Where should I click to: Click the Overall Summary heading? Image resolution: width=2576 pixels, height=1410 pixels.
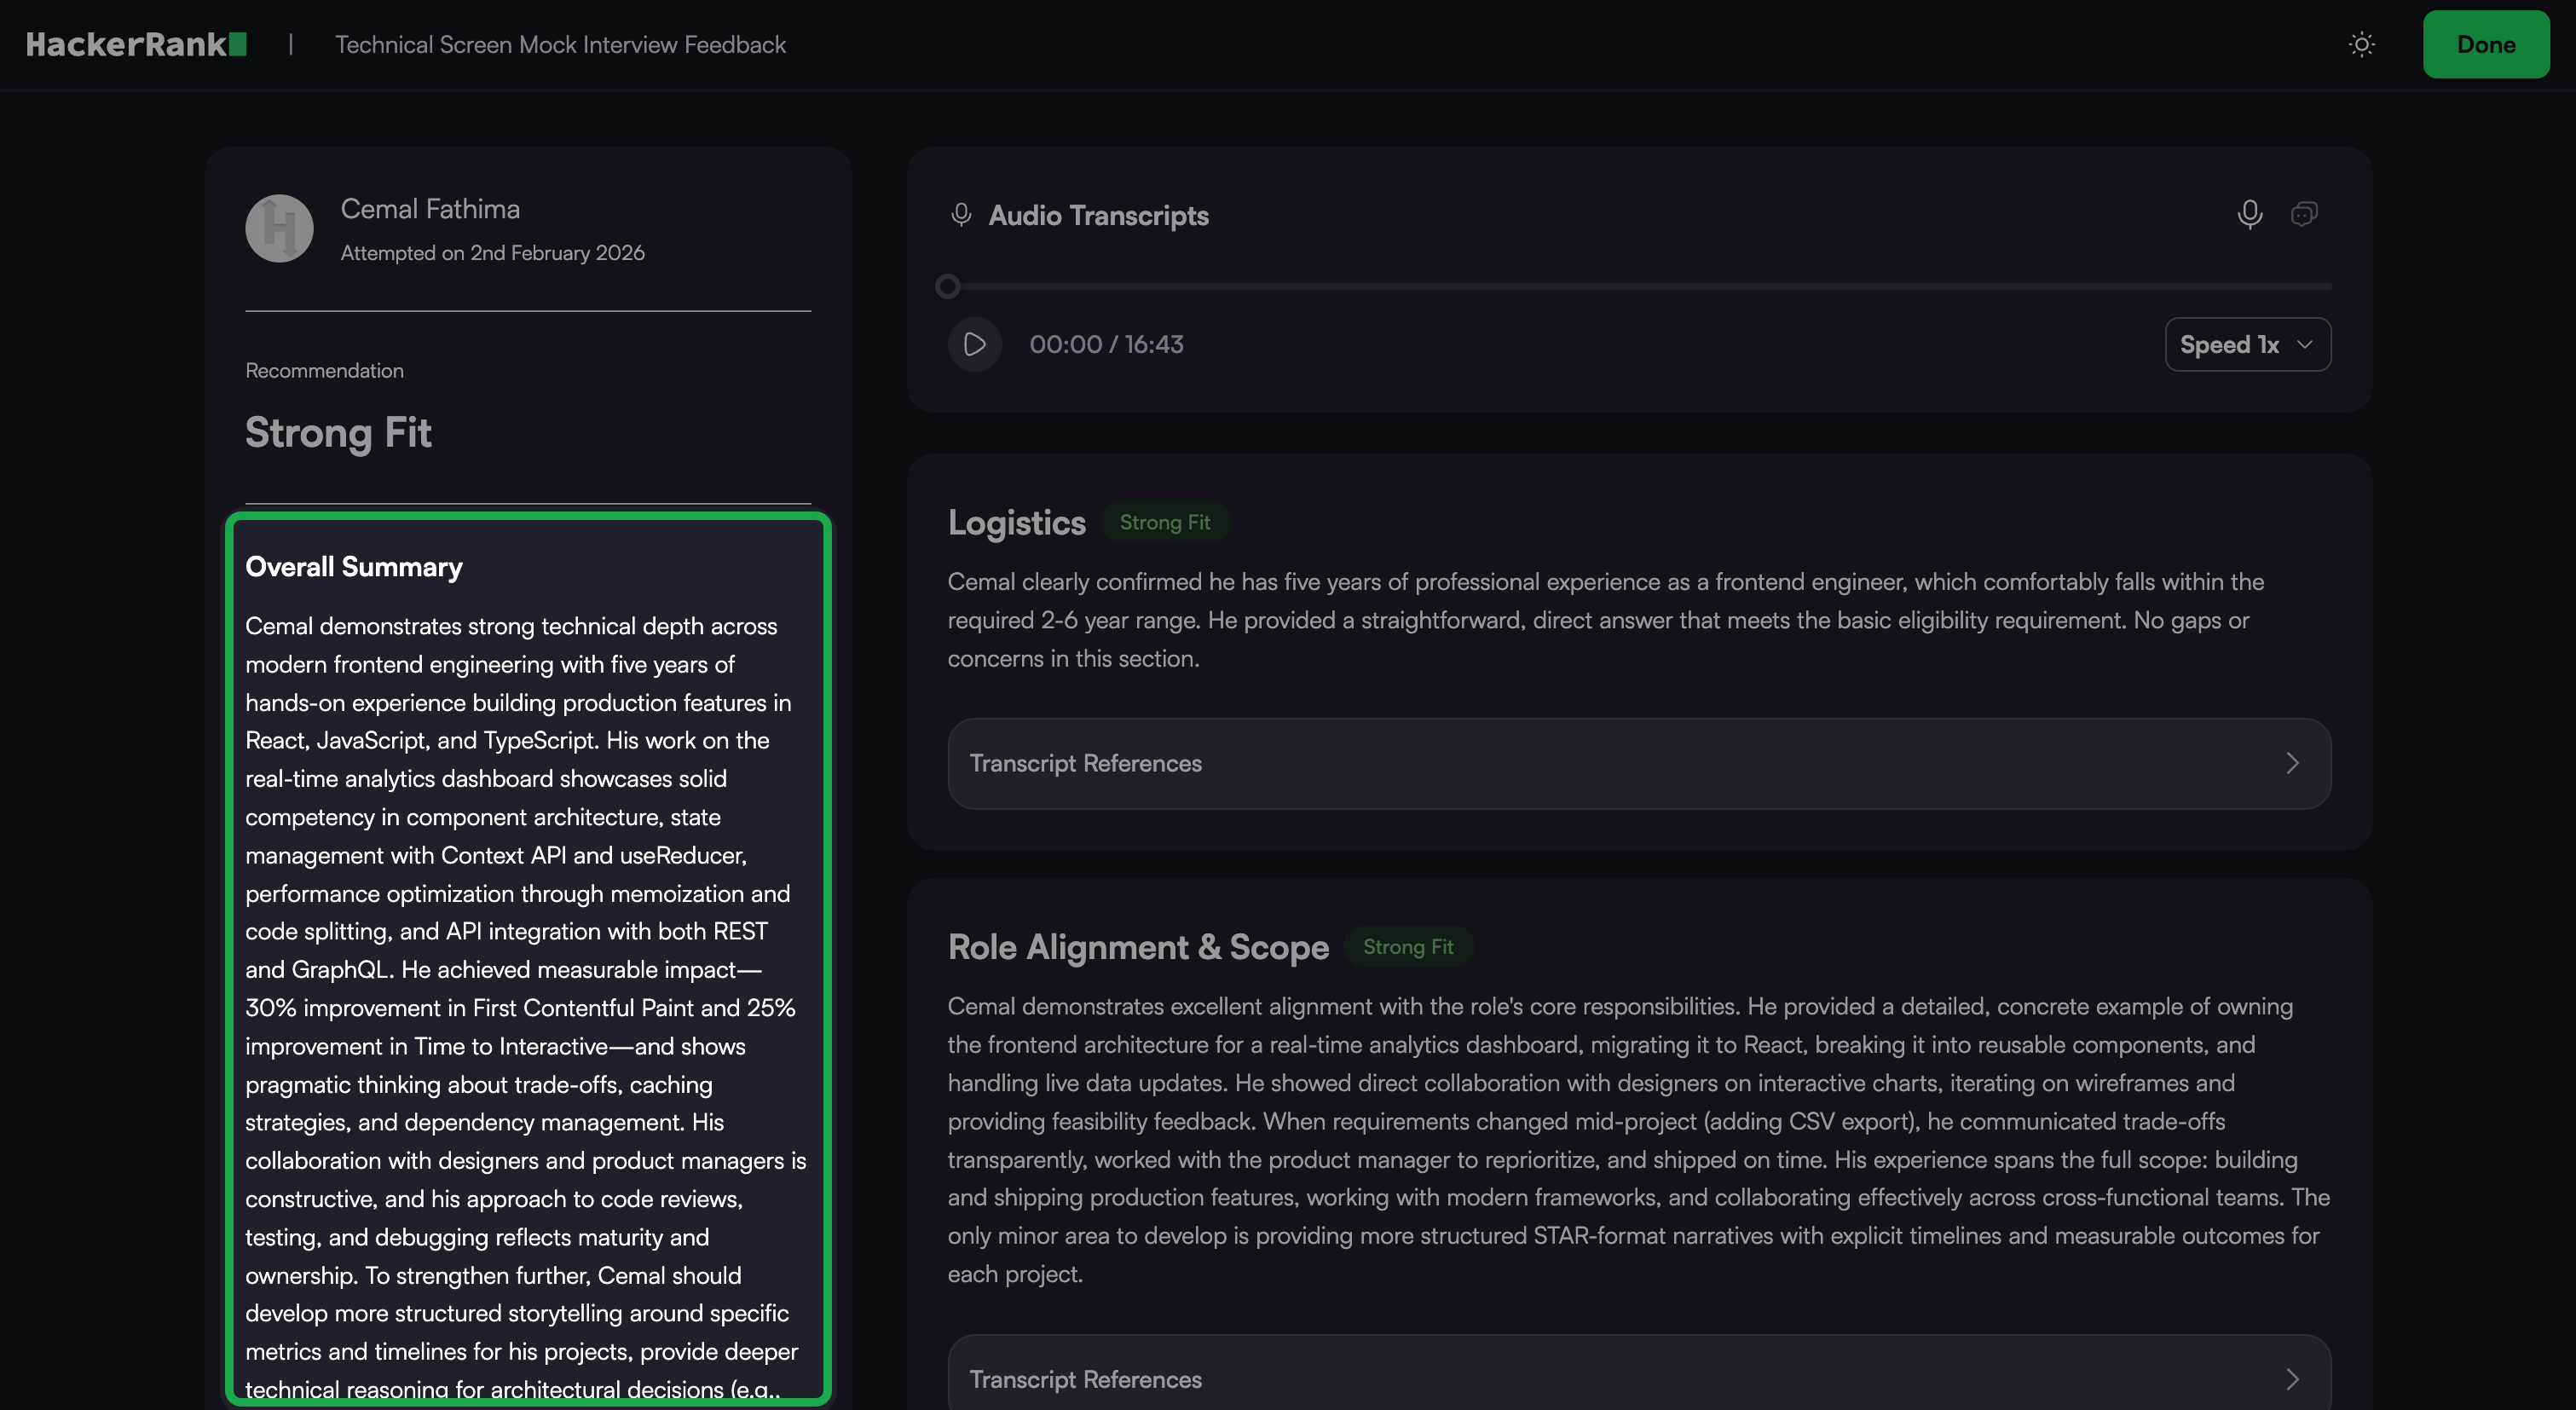pyautogui.click(x=354, y=567)
